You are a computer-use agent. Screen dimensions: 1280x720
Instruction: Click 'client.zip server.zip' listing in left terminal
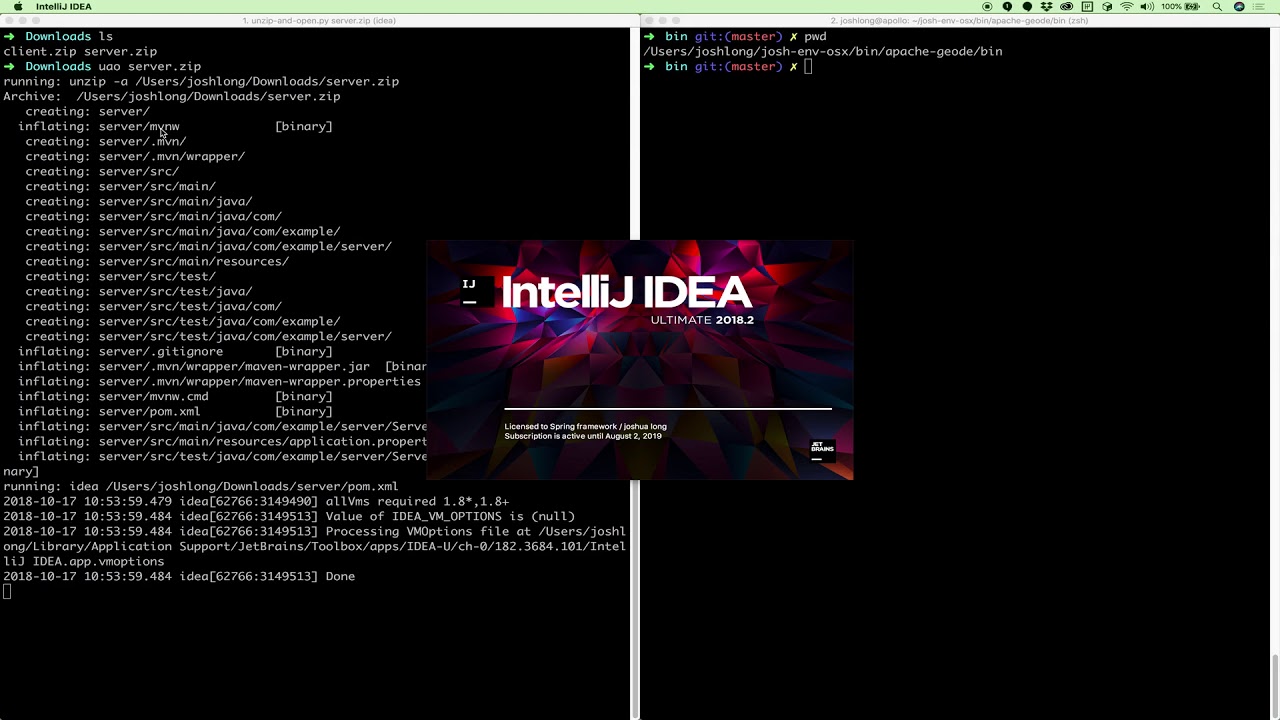(80, 52)
